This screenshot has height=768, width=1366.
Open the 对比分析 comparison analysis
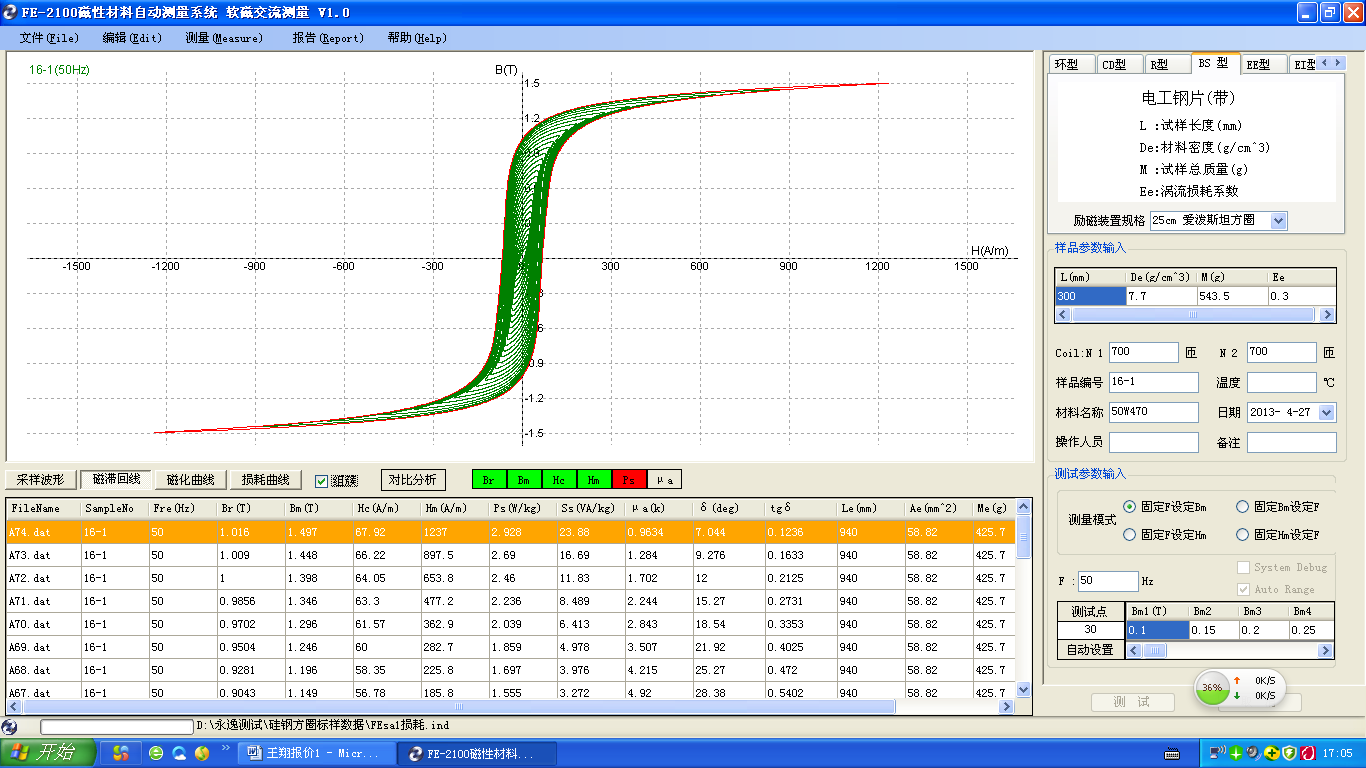[x=413, y=480]
